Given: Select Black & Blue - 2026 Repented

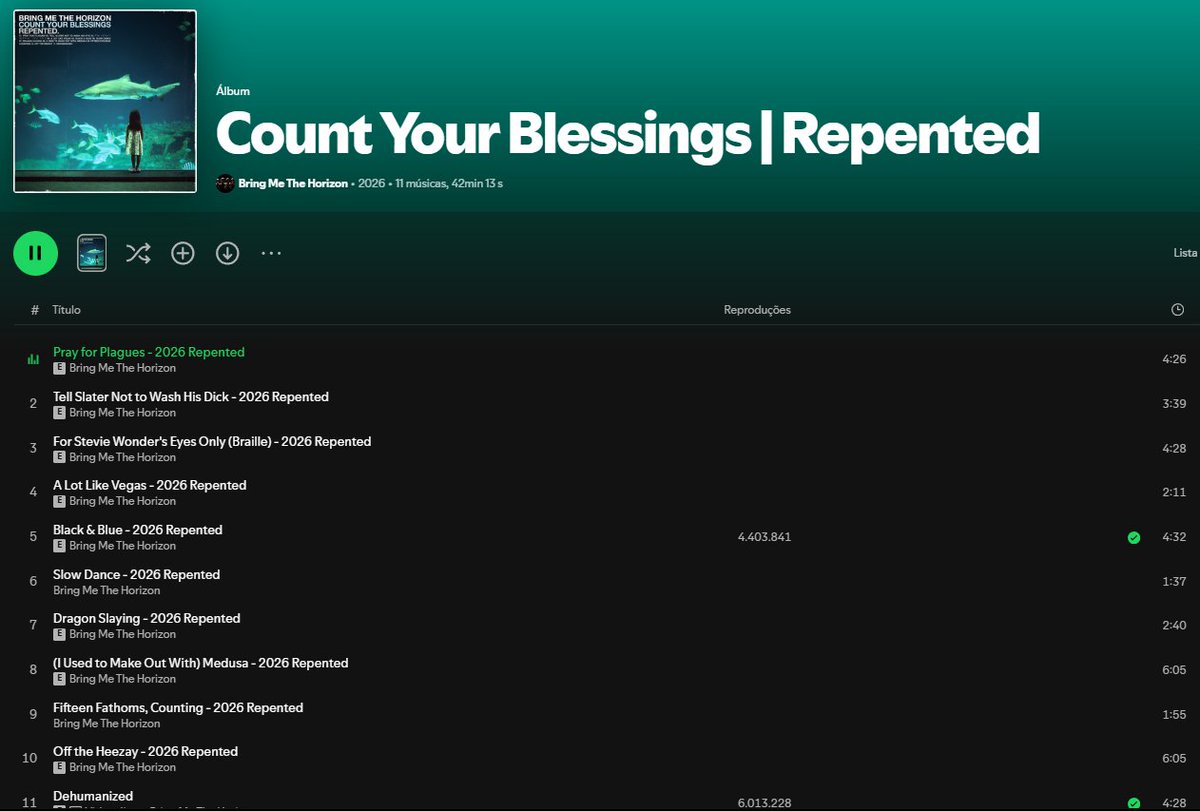Looking at the screenshot, I should coord(138,529).
